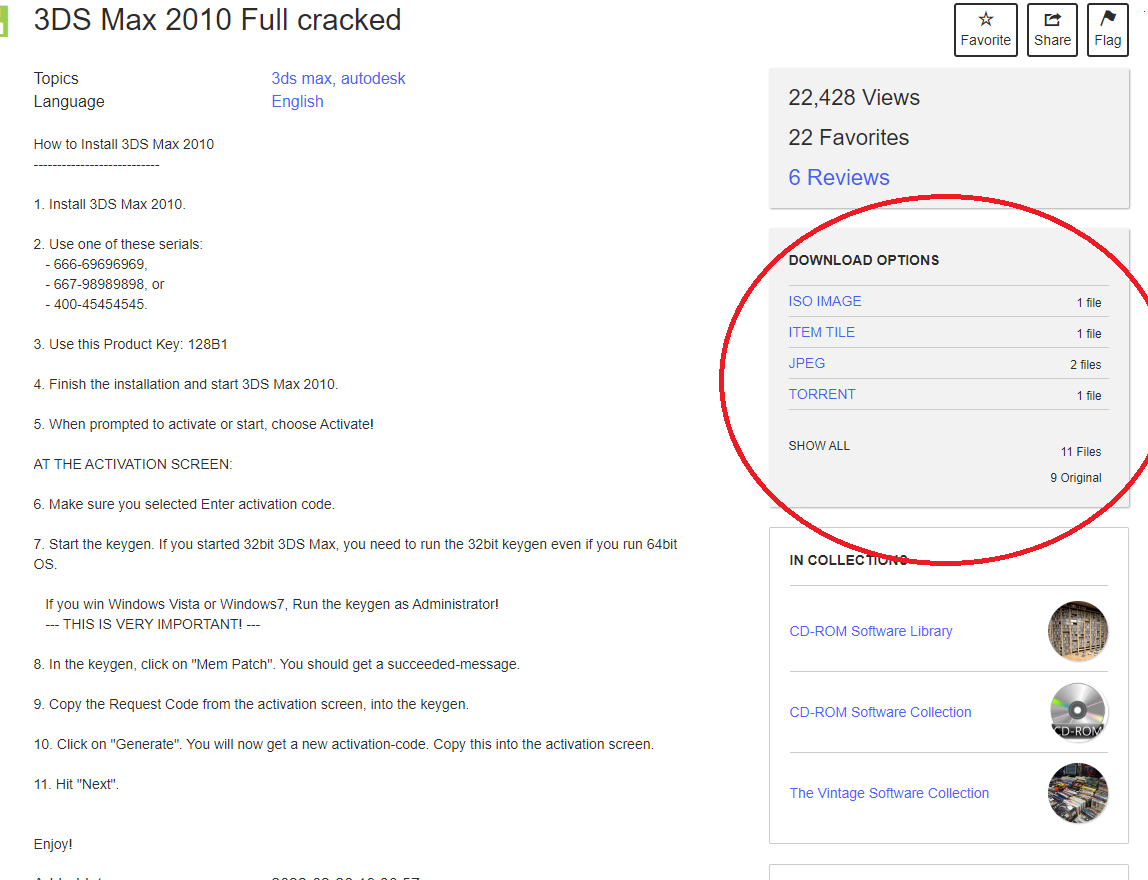The image size is (1148, 880).
Task: Choose the TORRENT download option
Action: 821,394
